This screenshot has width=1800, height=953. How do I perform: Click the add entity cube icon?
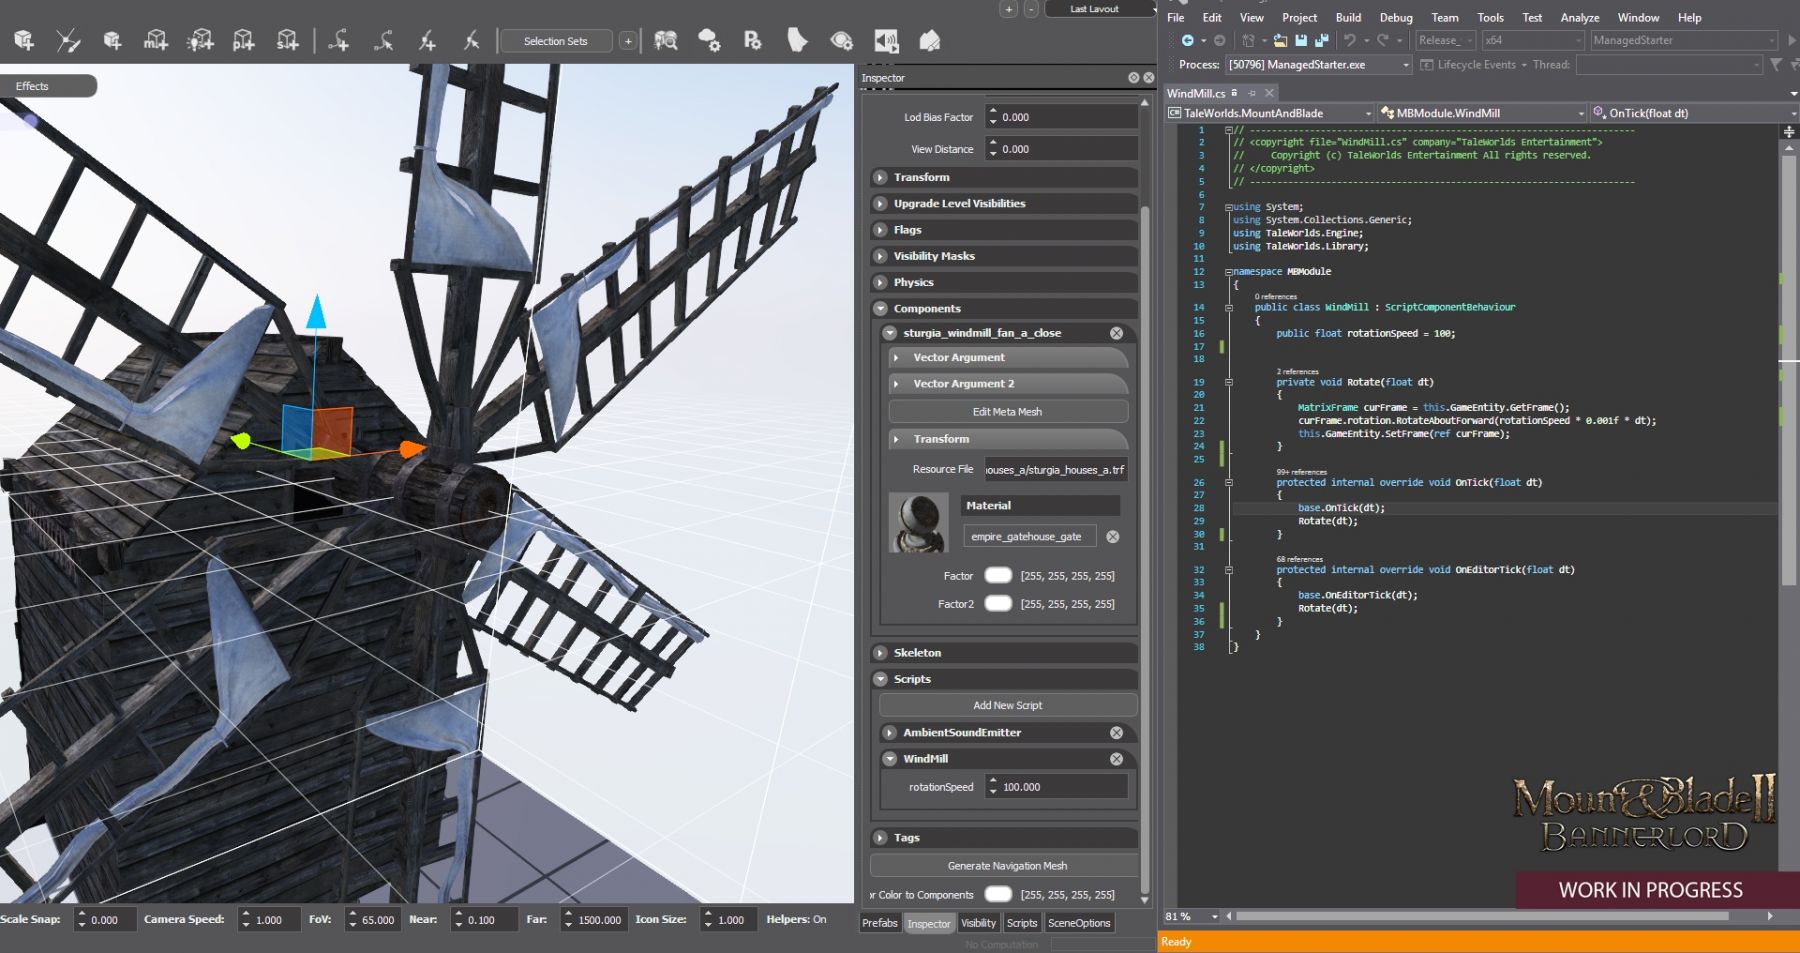24,40
